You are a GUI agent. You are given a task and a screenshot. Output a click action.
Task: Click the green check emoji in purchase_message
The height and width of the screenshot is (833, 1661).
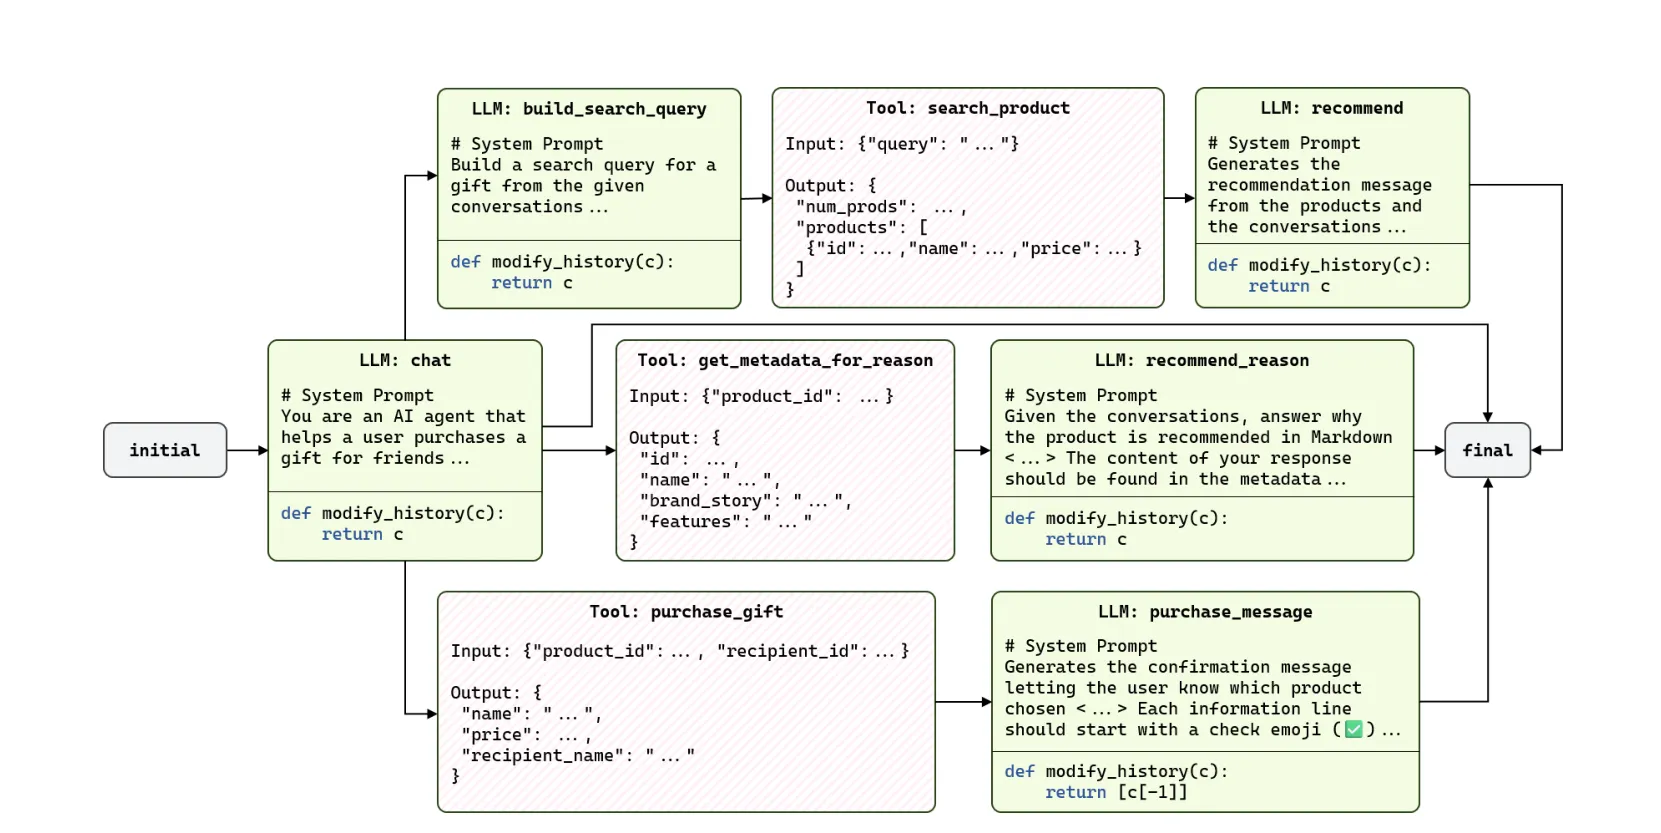pos(1354,729)
